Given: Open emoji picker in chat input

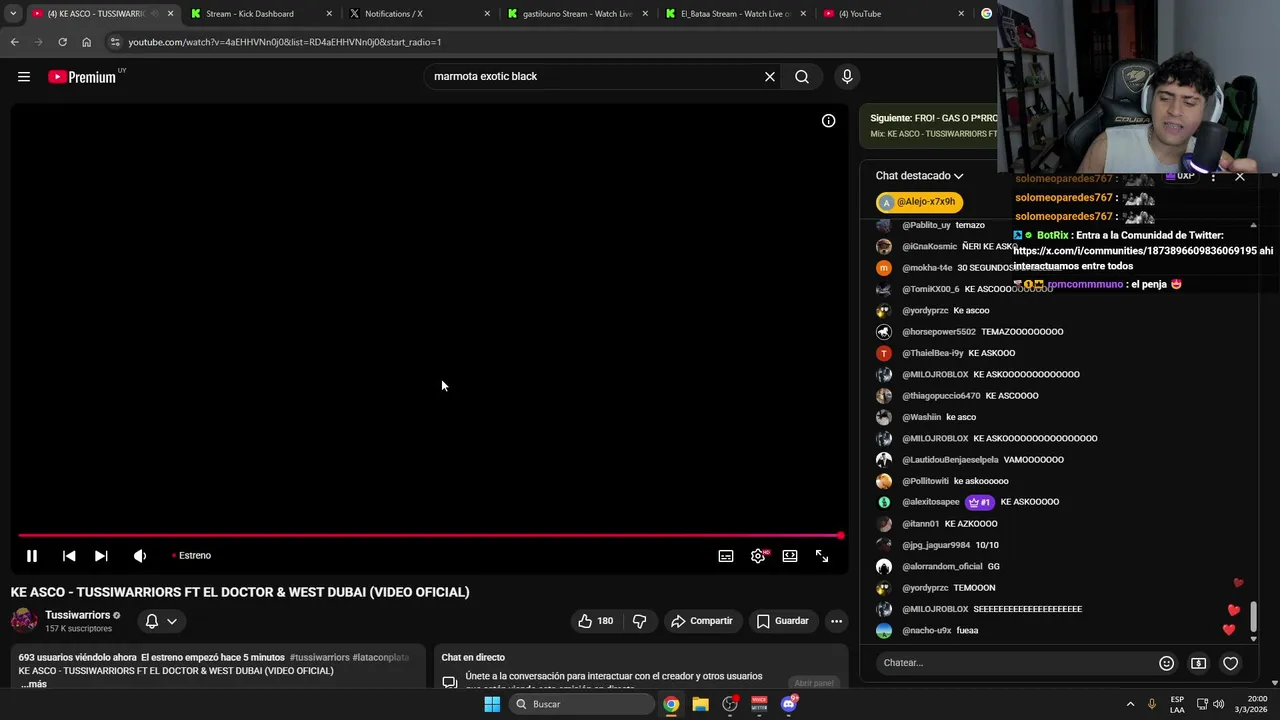Looking at the screenshot, I should pos(1166,663).
